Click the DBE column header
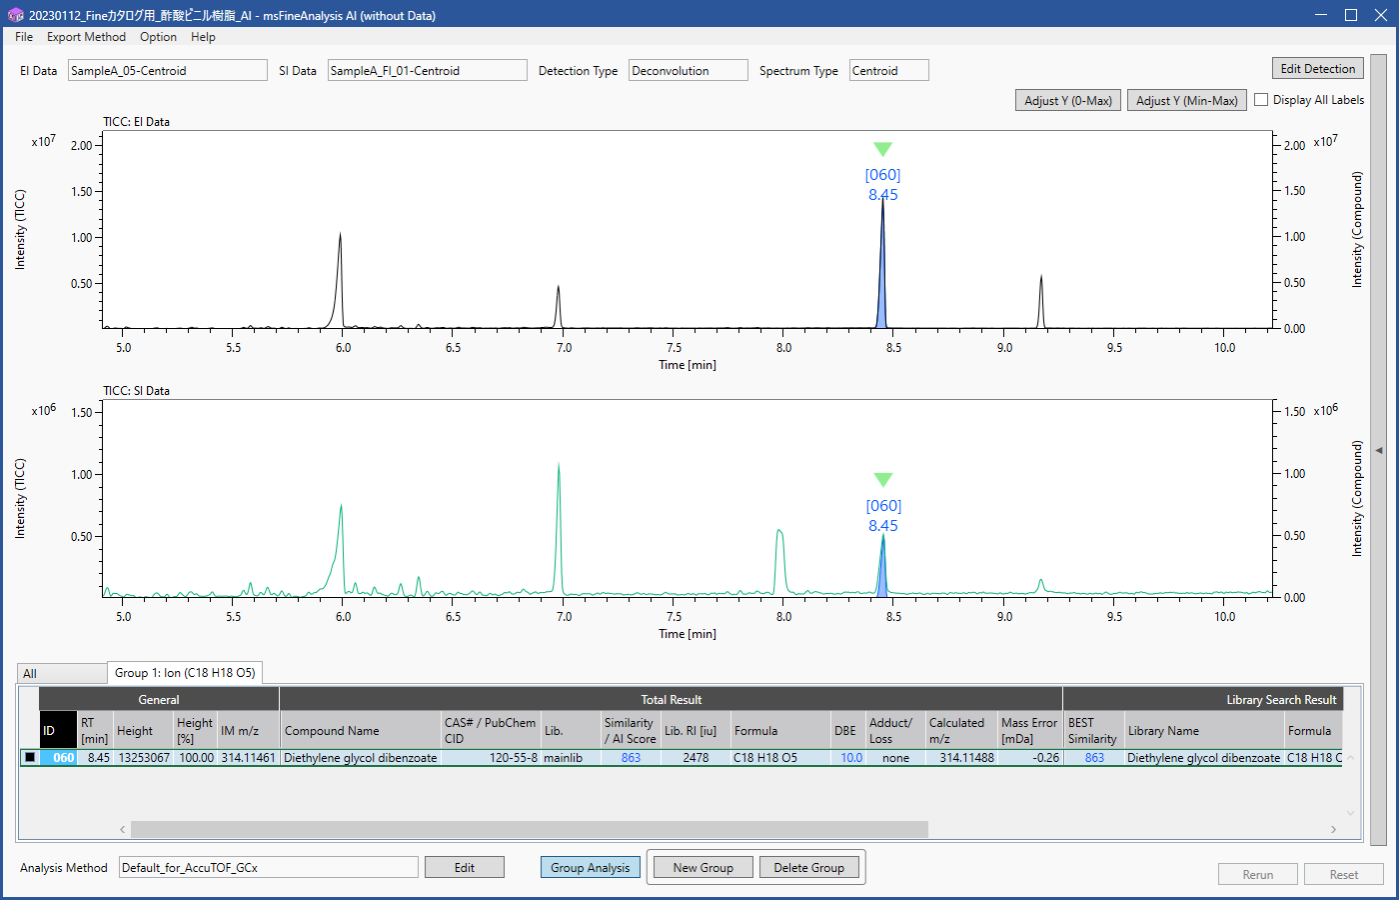Viewport: 1400px width, 900px height. click(846, 731)
